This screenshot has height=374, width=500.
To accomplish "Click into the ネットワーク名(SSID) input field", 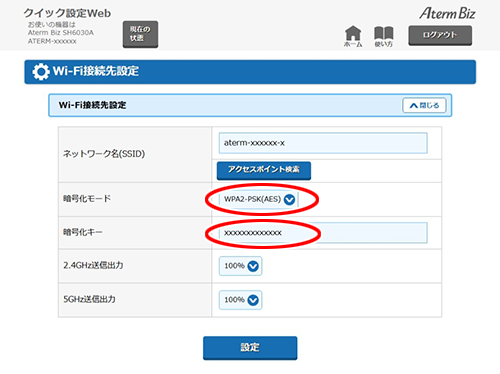I will point(323,143).
